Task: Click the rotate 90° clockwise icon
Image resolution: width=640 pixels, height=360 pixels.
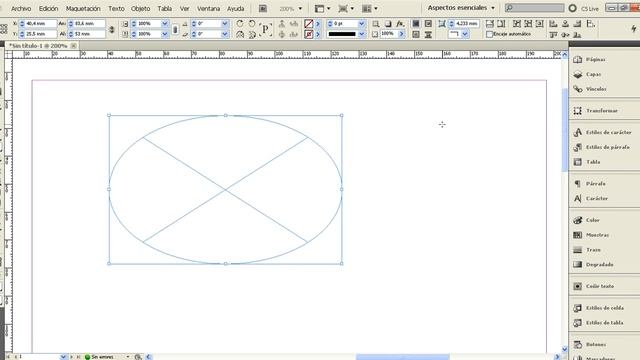Action: tap(240, 24)
